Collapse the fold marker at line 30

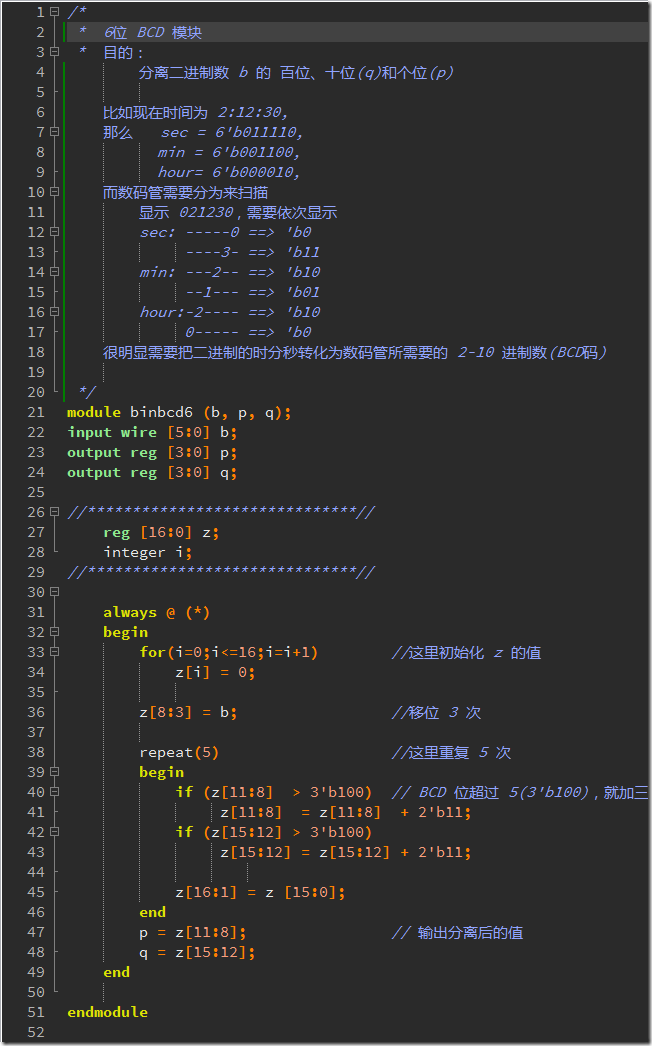(55, 592)
